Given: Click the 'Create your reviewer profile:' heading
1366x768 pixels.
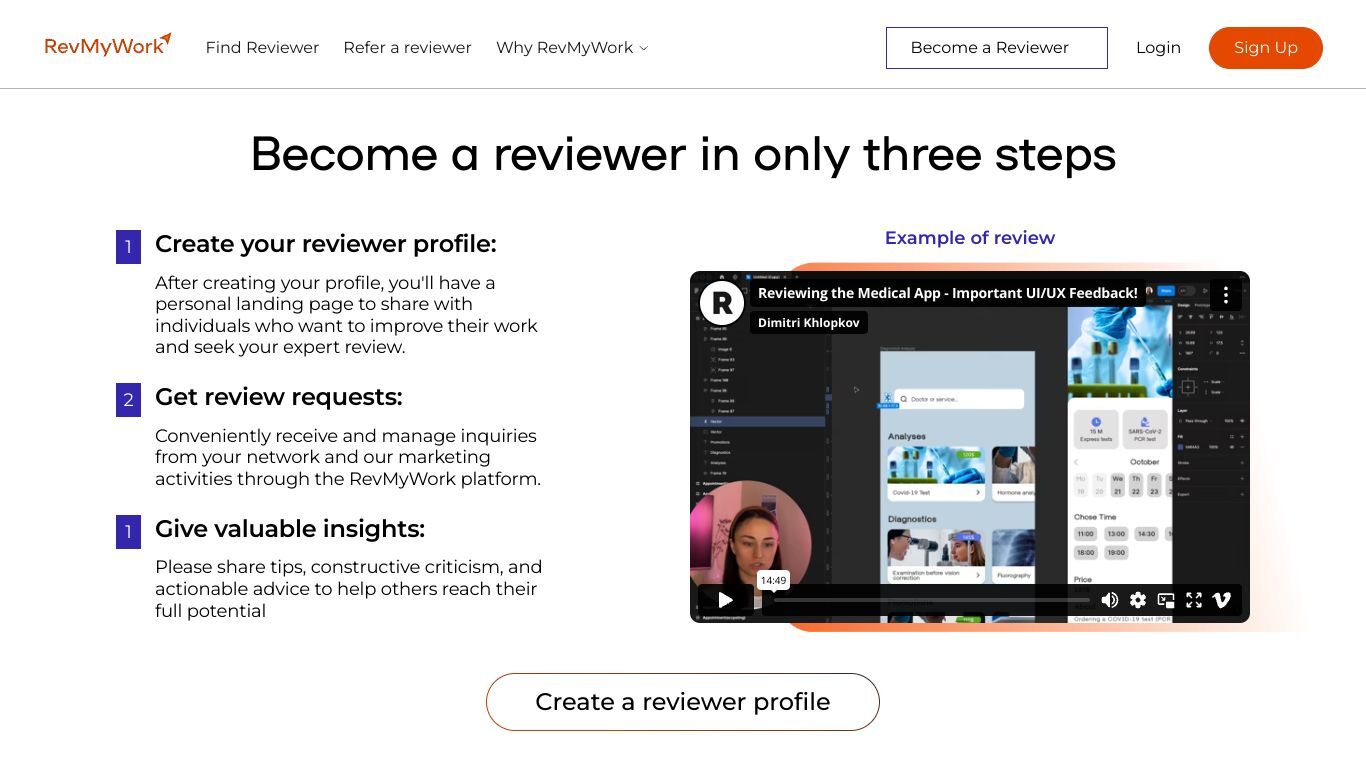Looking at the screenshot, I should (x=326, y=244).
